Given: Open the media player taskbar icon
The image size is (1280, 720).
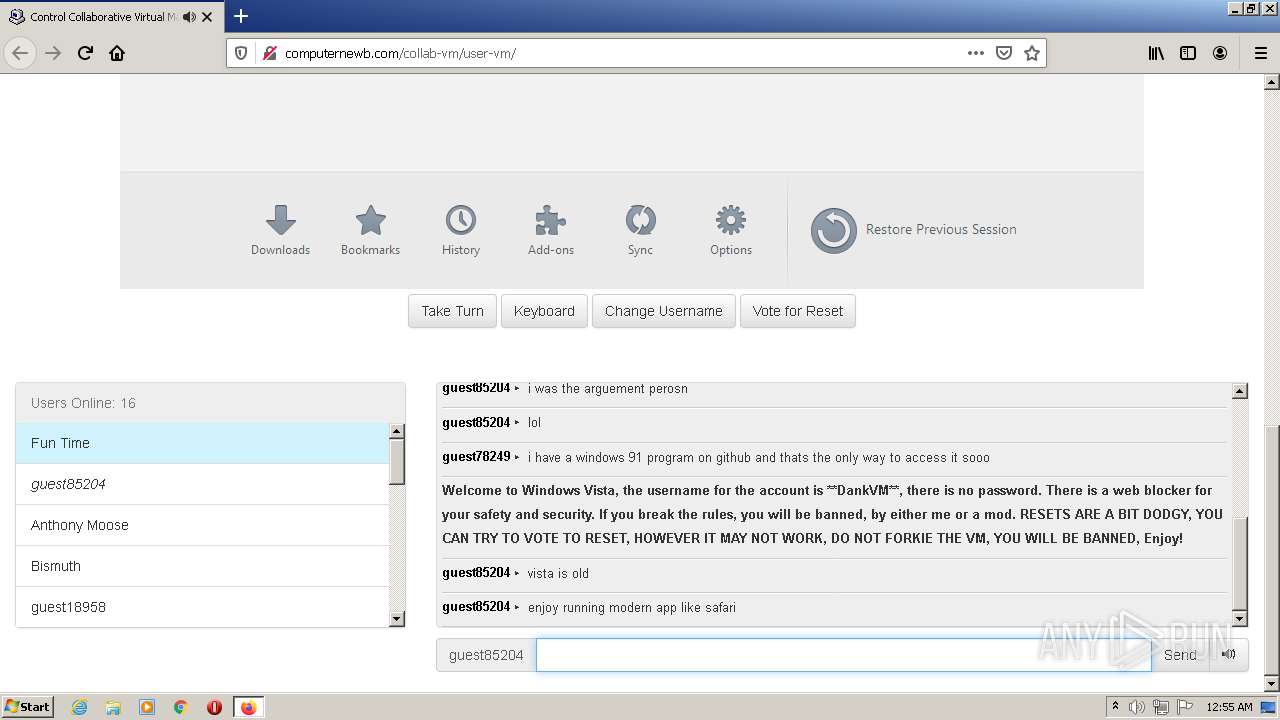Looking at the screenshot, I should 147,707.
